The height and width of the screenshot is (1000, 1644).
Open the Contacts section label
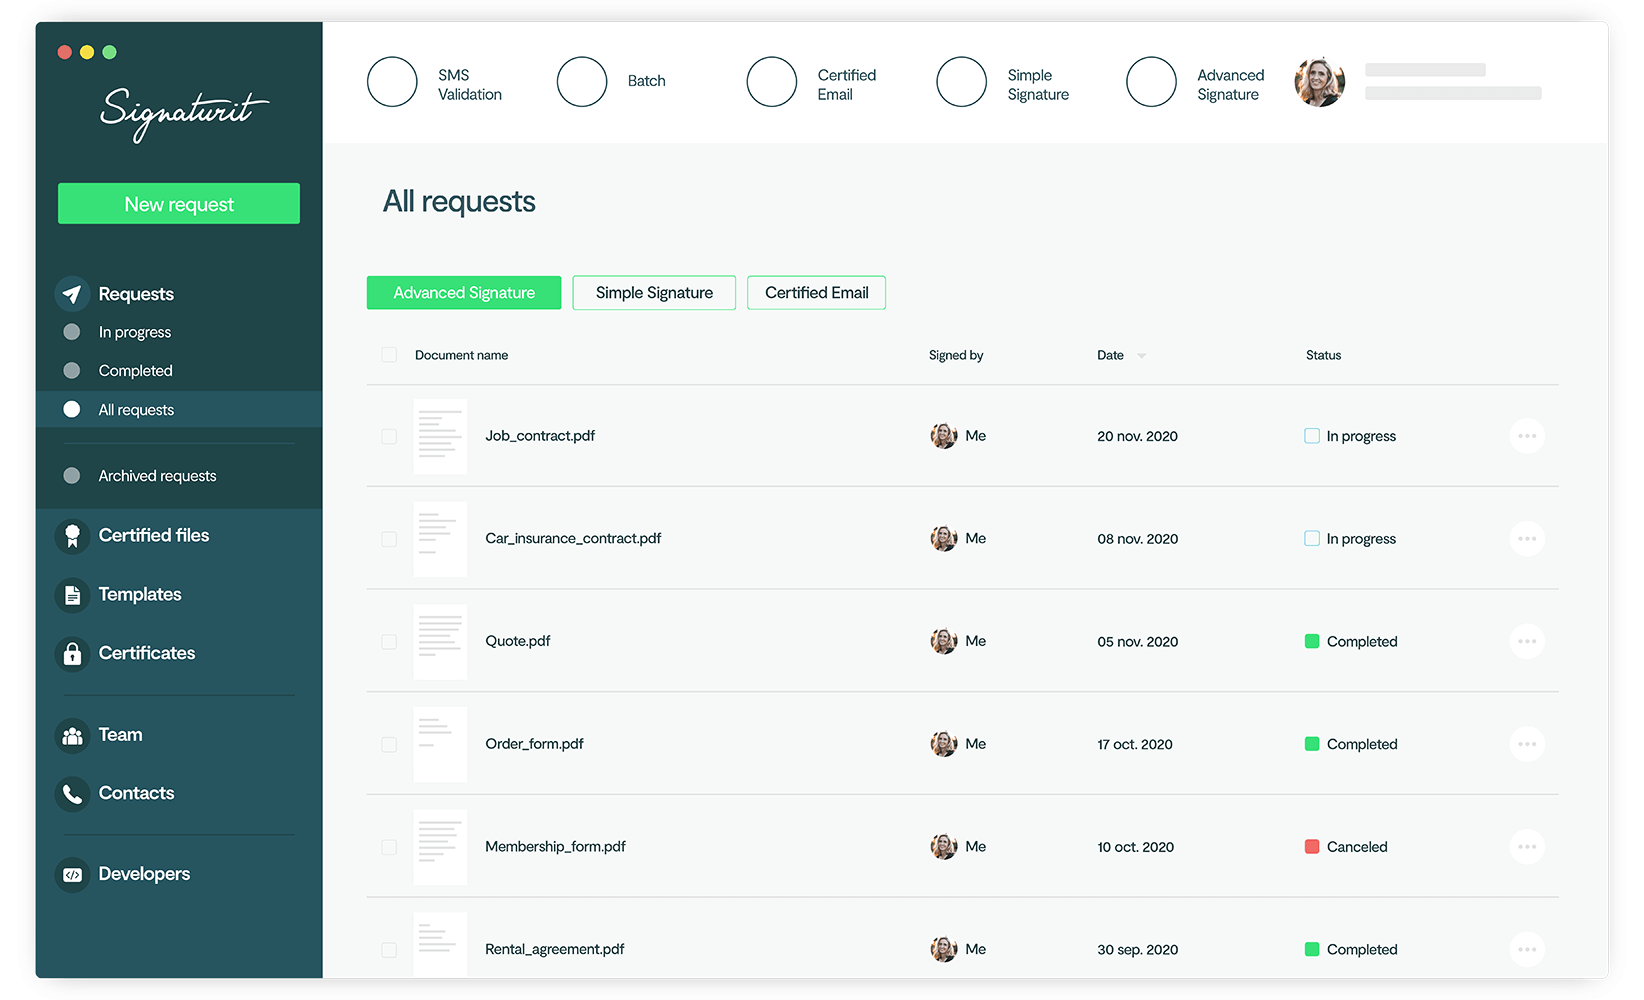click(136, 794)
